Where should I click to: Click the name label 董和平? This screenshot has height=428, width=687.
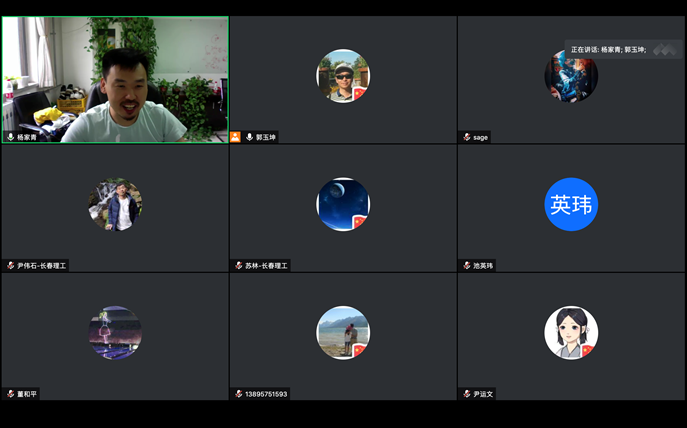point(27,394)
